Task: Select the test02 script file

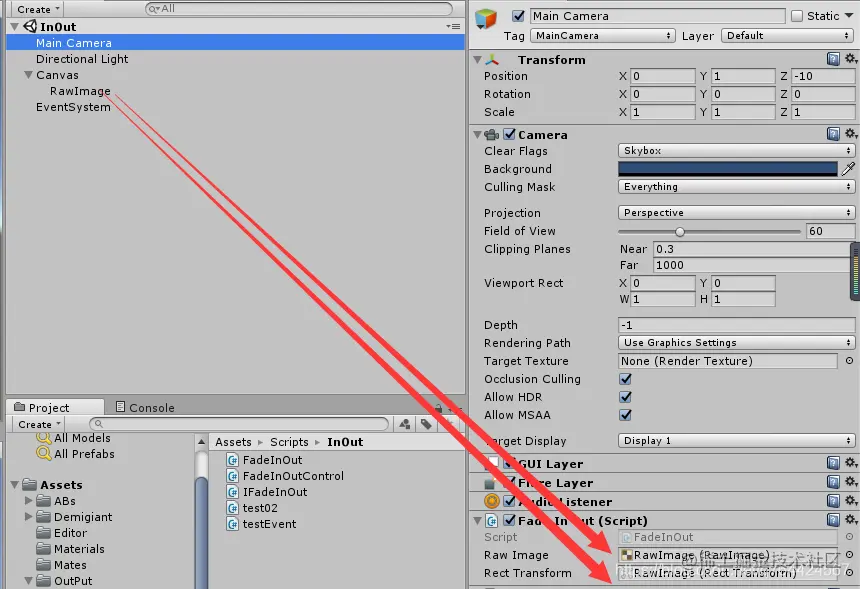Action: coord(252,508)
